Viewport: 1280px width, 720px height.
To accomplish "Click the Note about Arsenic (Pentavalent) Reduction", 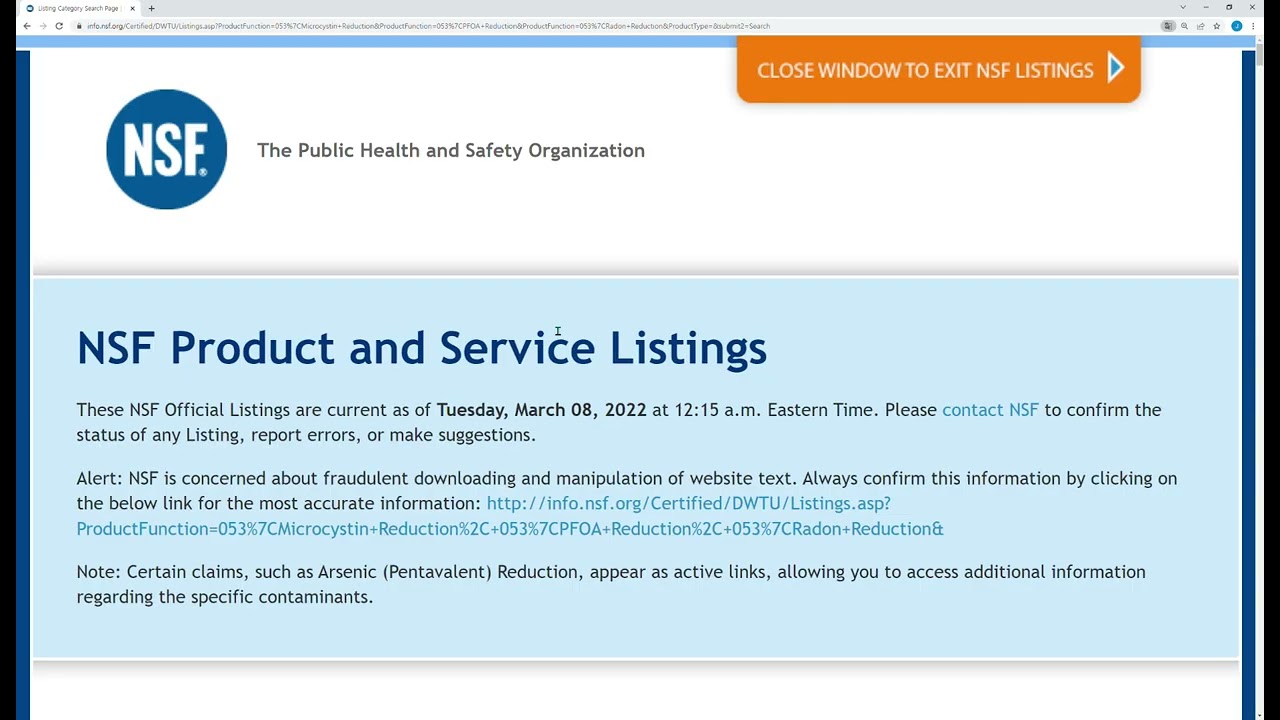I will 611,584.
